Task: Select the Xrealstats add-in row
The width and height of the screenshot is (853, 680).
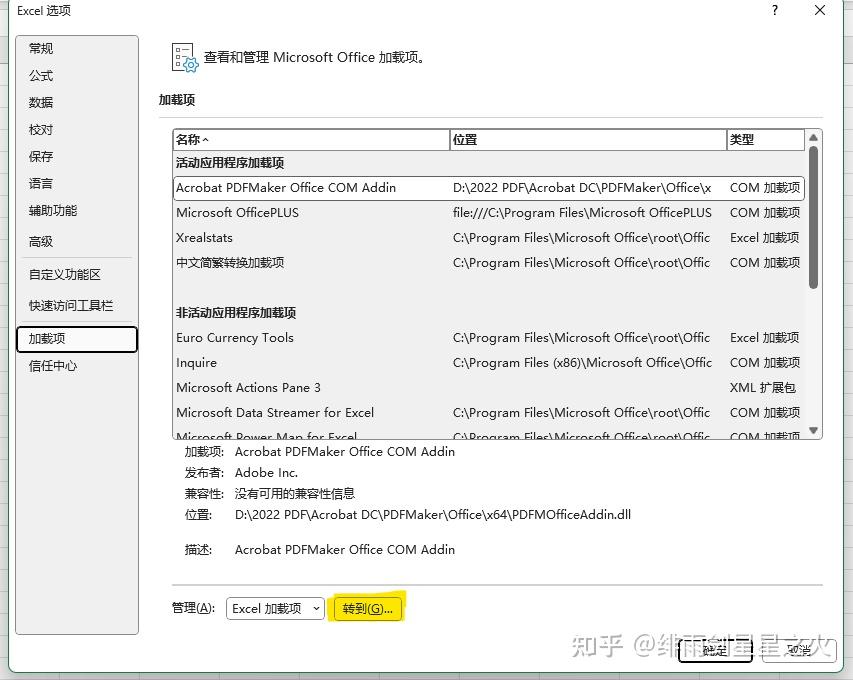Action: (489, 238)
